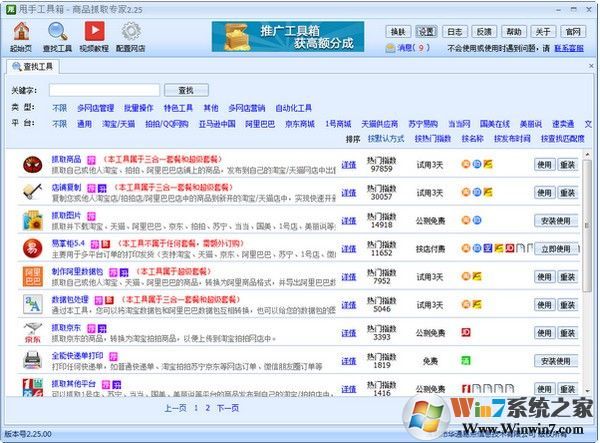This screenshot has width=600, height=443.
Task: Click the purple 荐 badge beside 全能快递单打印
Action: 113,356
